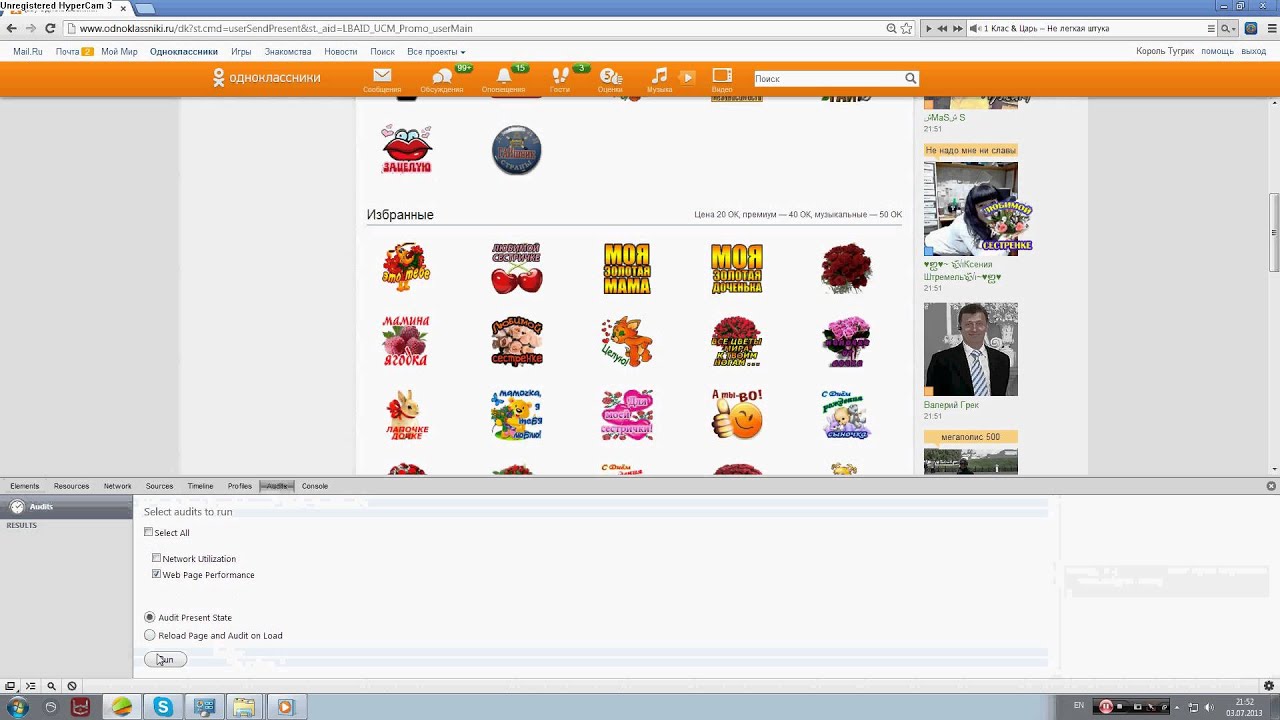The image size is (1280, 720).
Task: Select the Моя золотая доченька gift
Action: pyautogui.click(x=736, y=268)
